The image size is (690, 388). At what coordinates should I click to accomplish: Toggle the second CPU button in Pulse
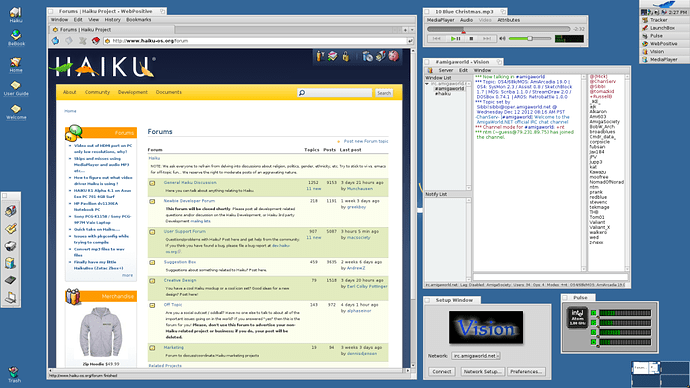[x=594, y=322]
